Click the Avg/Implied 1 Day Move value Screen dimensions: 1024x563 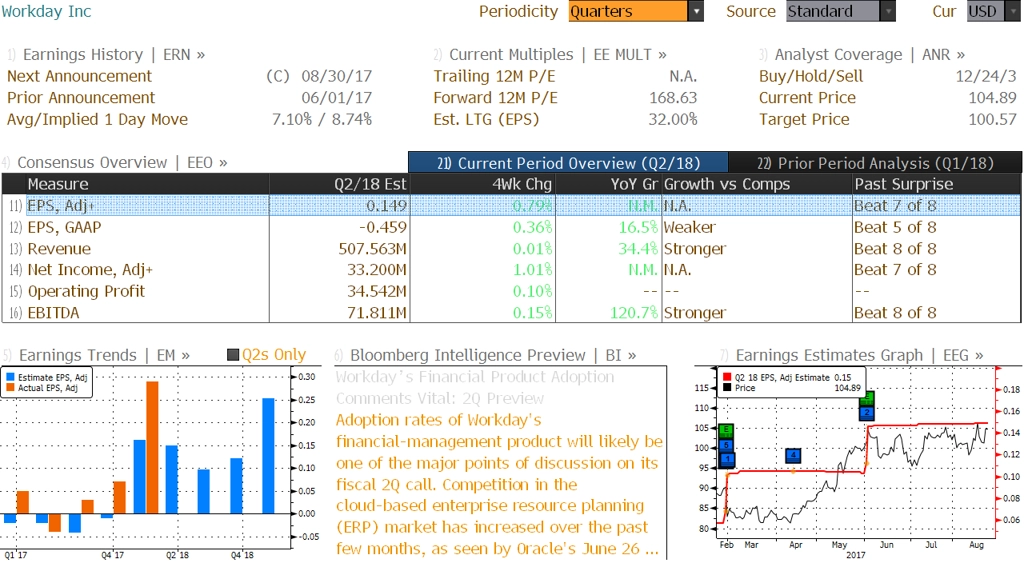(322, 119)
